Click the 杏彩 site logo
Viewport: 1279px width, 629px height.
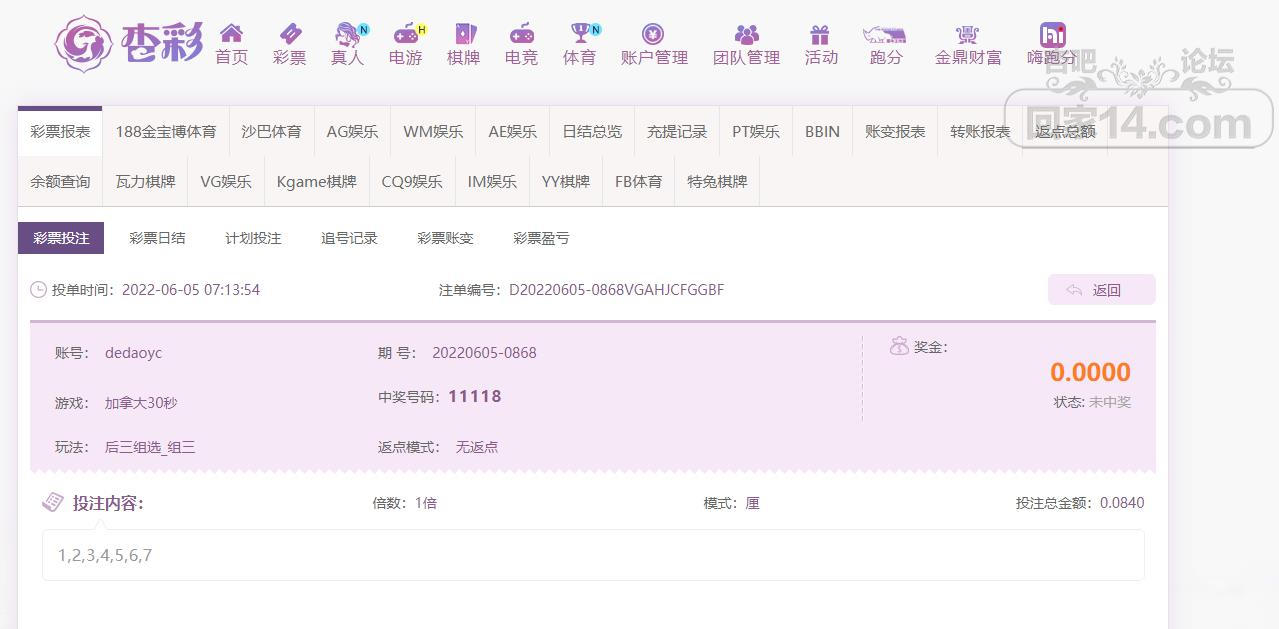coord(128,43)
